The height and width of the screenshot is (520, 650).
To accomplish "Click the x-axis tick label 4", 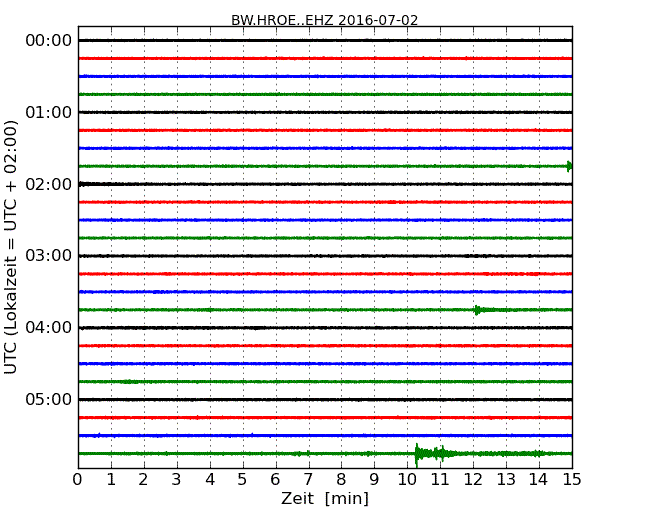I will [x=210, y=480].
